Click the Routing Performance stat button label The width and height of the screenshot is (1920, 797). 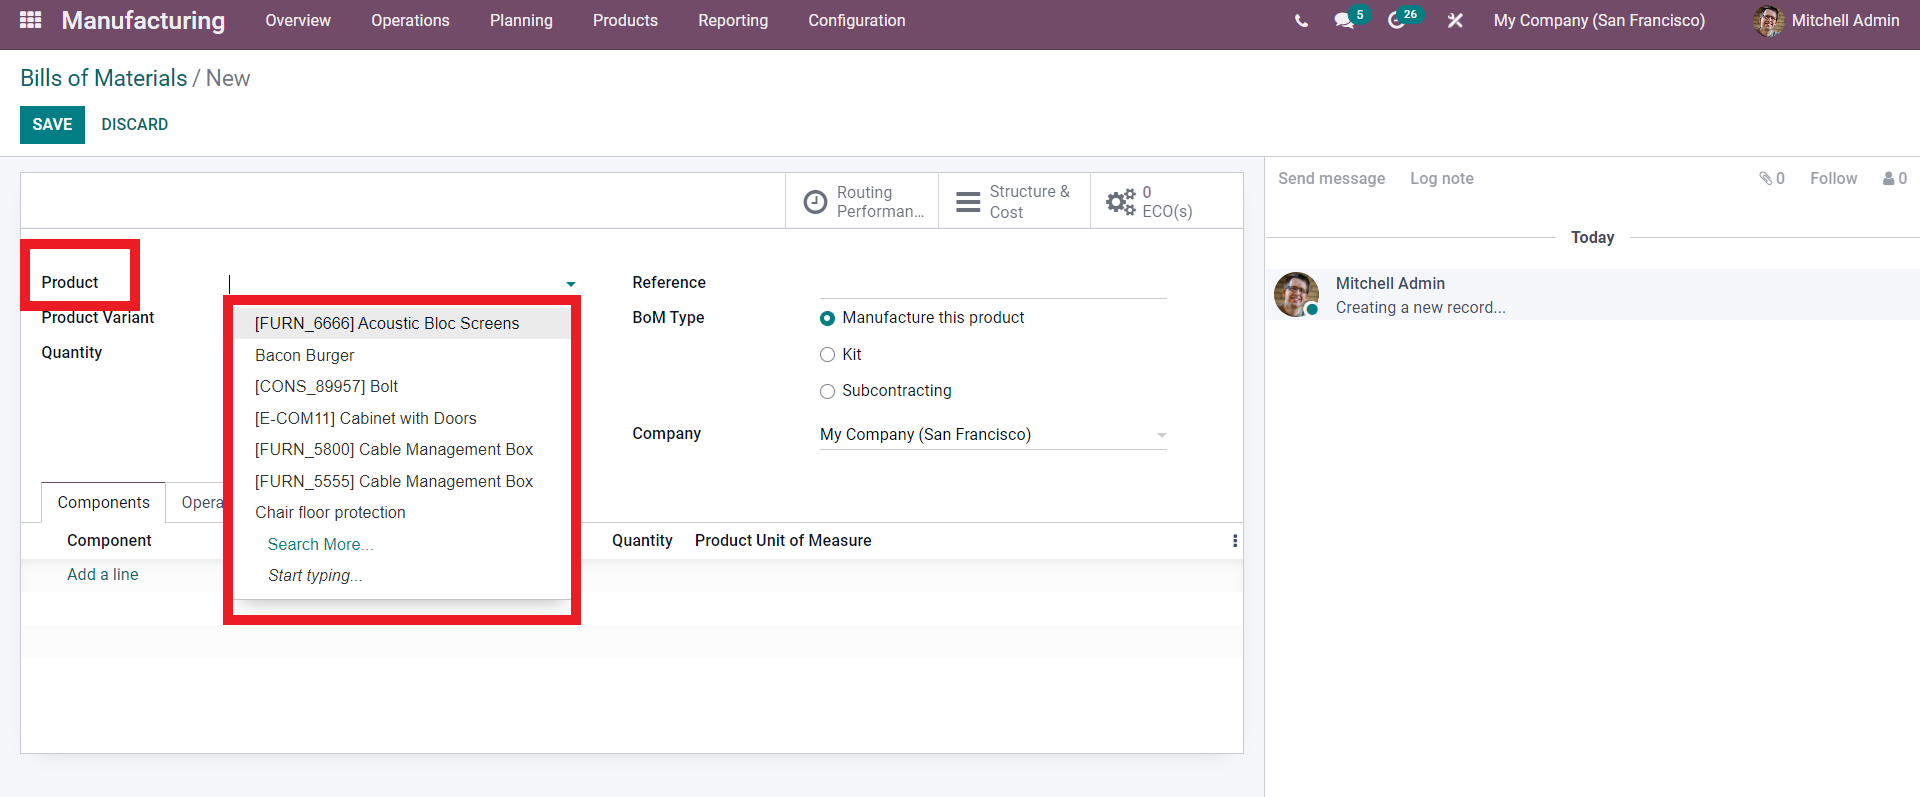click(880, 202)
